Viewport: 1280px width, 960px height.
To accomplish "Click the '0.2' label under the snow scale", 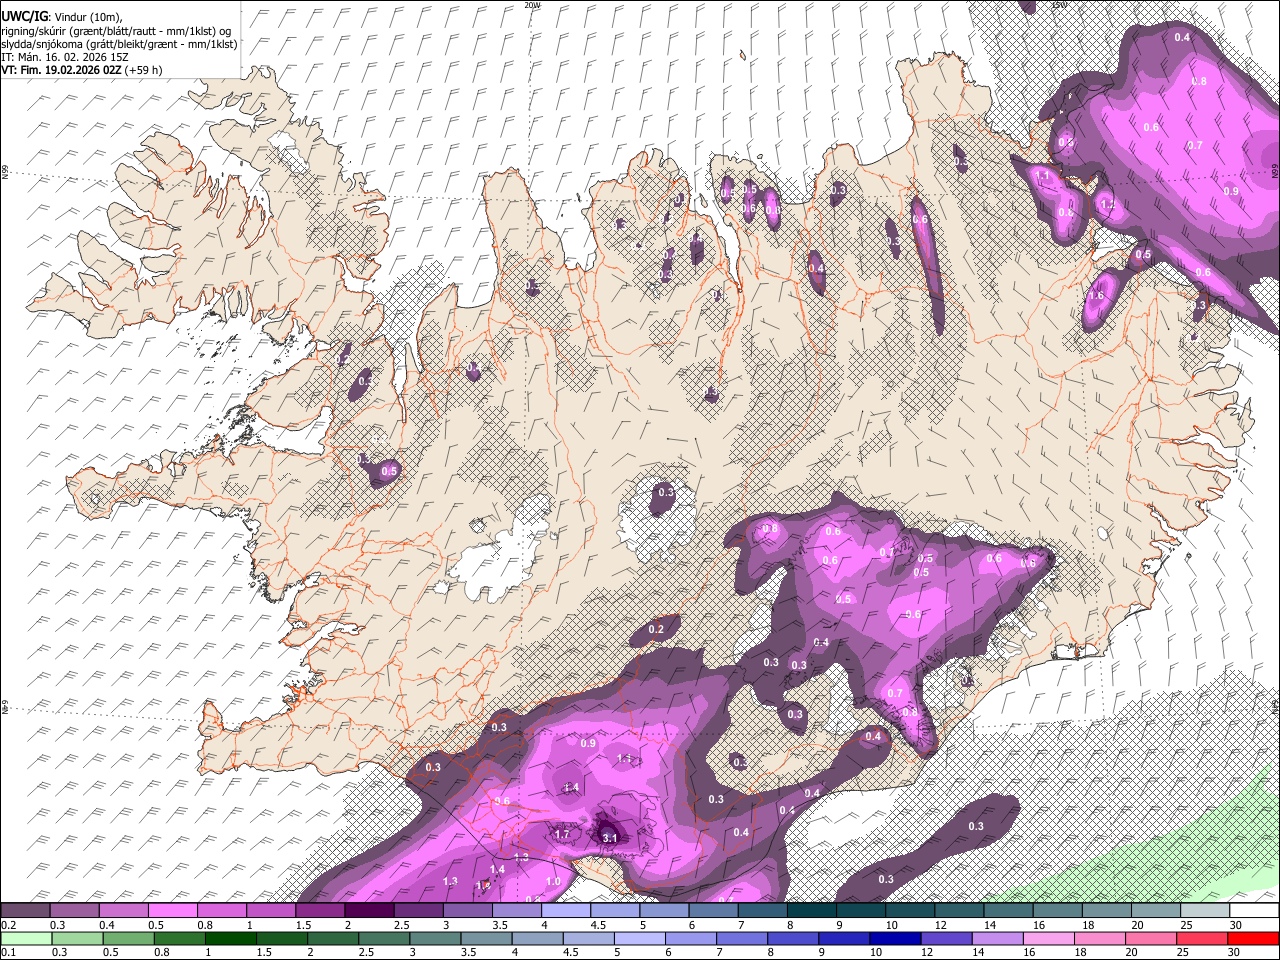I will pyautogui.click(x=10, y=925).
